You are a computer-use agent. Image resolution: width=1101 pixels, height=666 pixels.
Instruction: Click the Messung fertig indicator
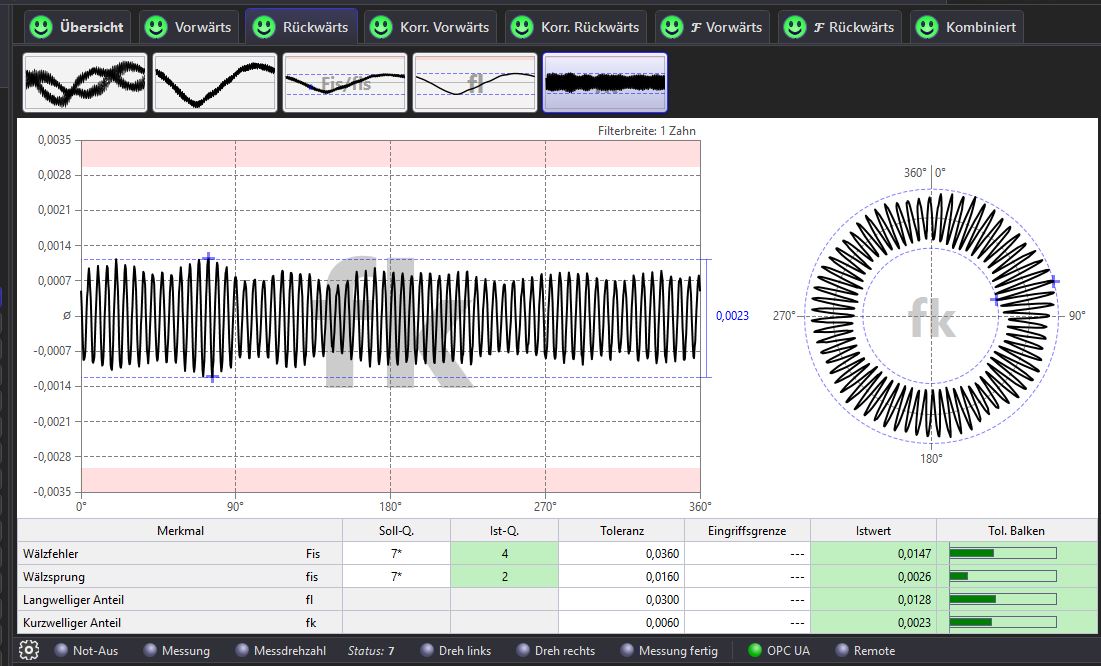click(627, 650)
